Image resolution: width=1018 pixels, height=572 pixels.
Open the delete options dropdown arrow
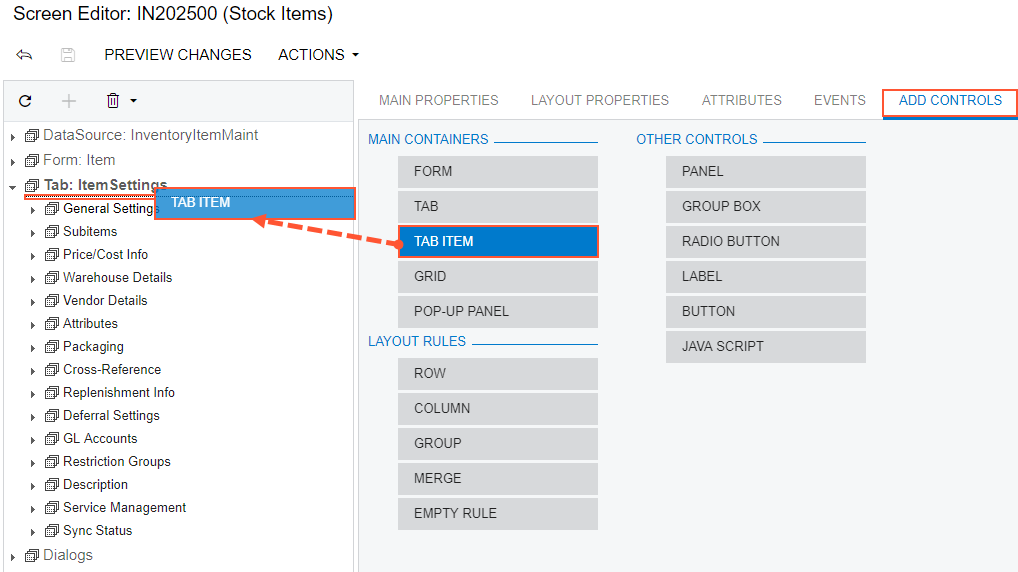[x=134, y=101]
